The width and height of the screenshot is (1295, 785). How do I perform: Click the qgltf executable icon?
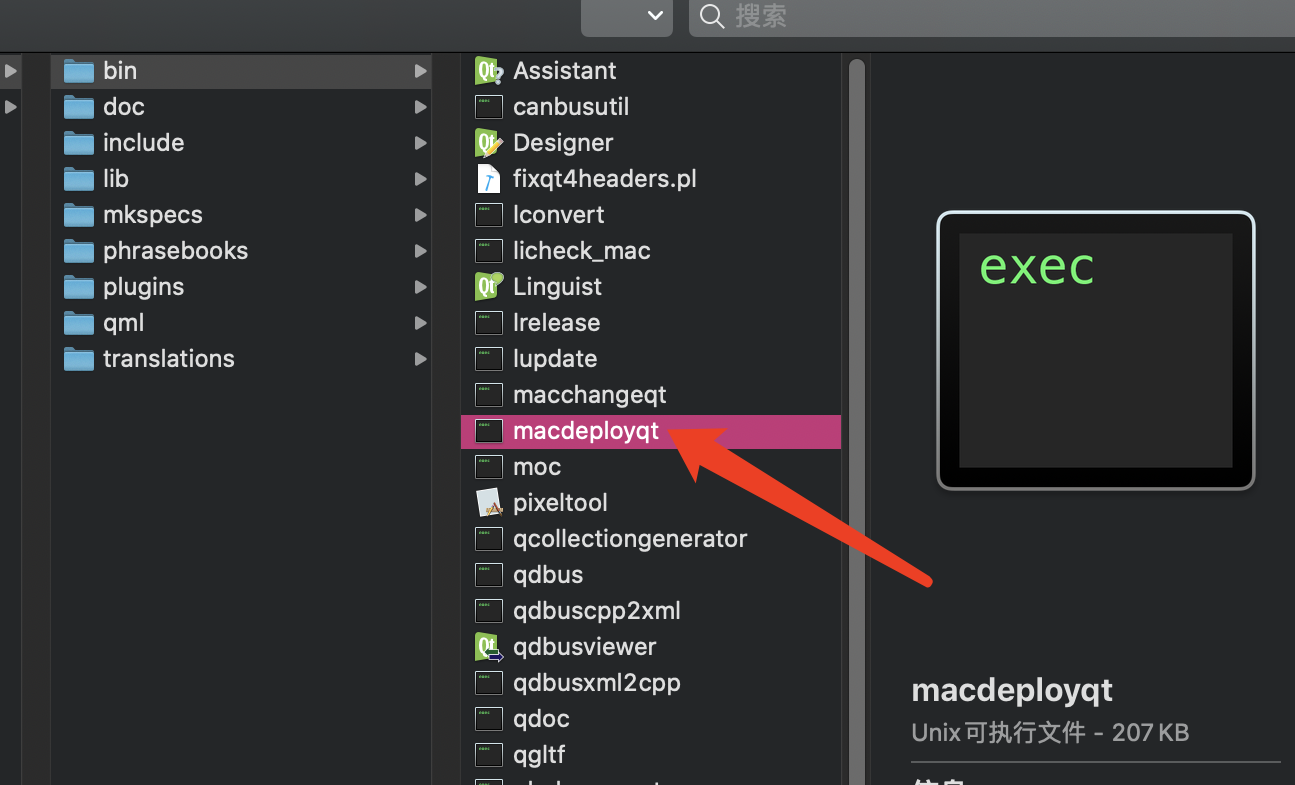click(x=488, y=755)
